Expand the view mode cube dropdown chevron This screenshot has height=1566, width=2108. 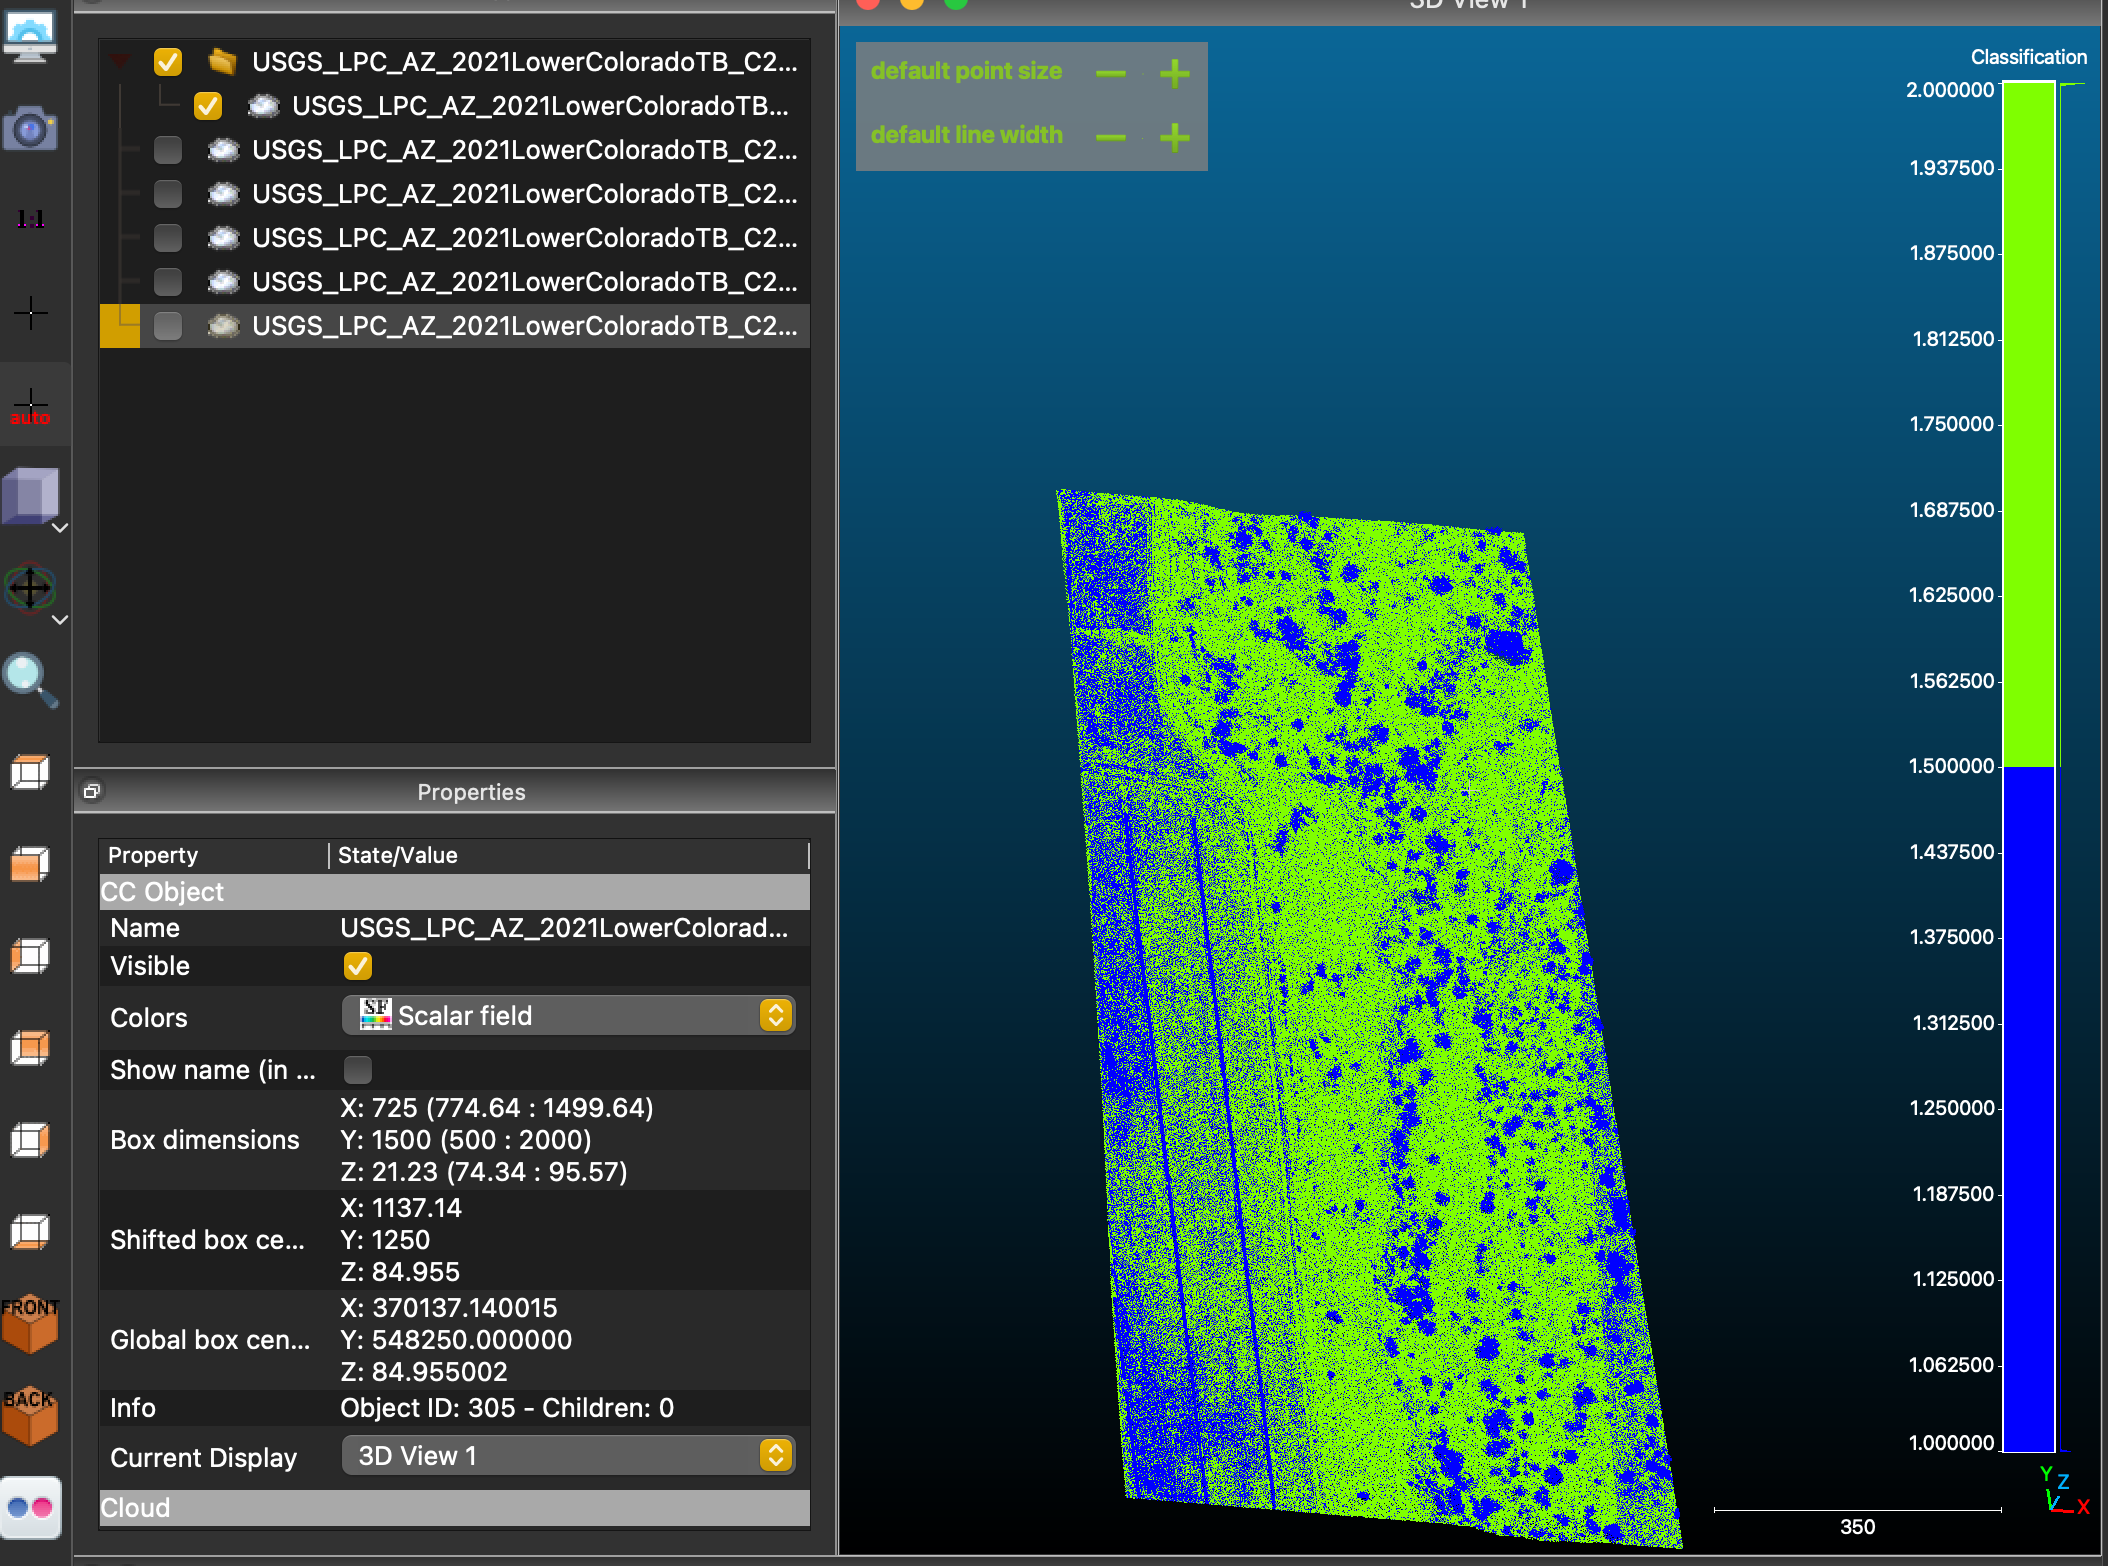[x=60, y=528]
